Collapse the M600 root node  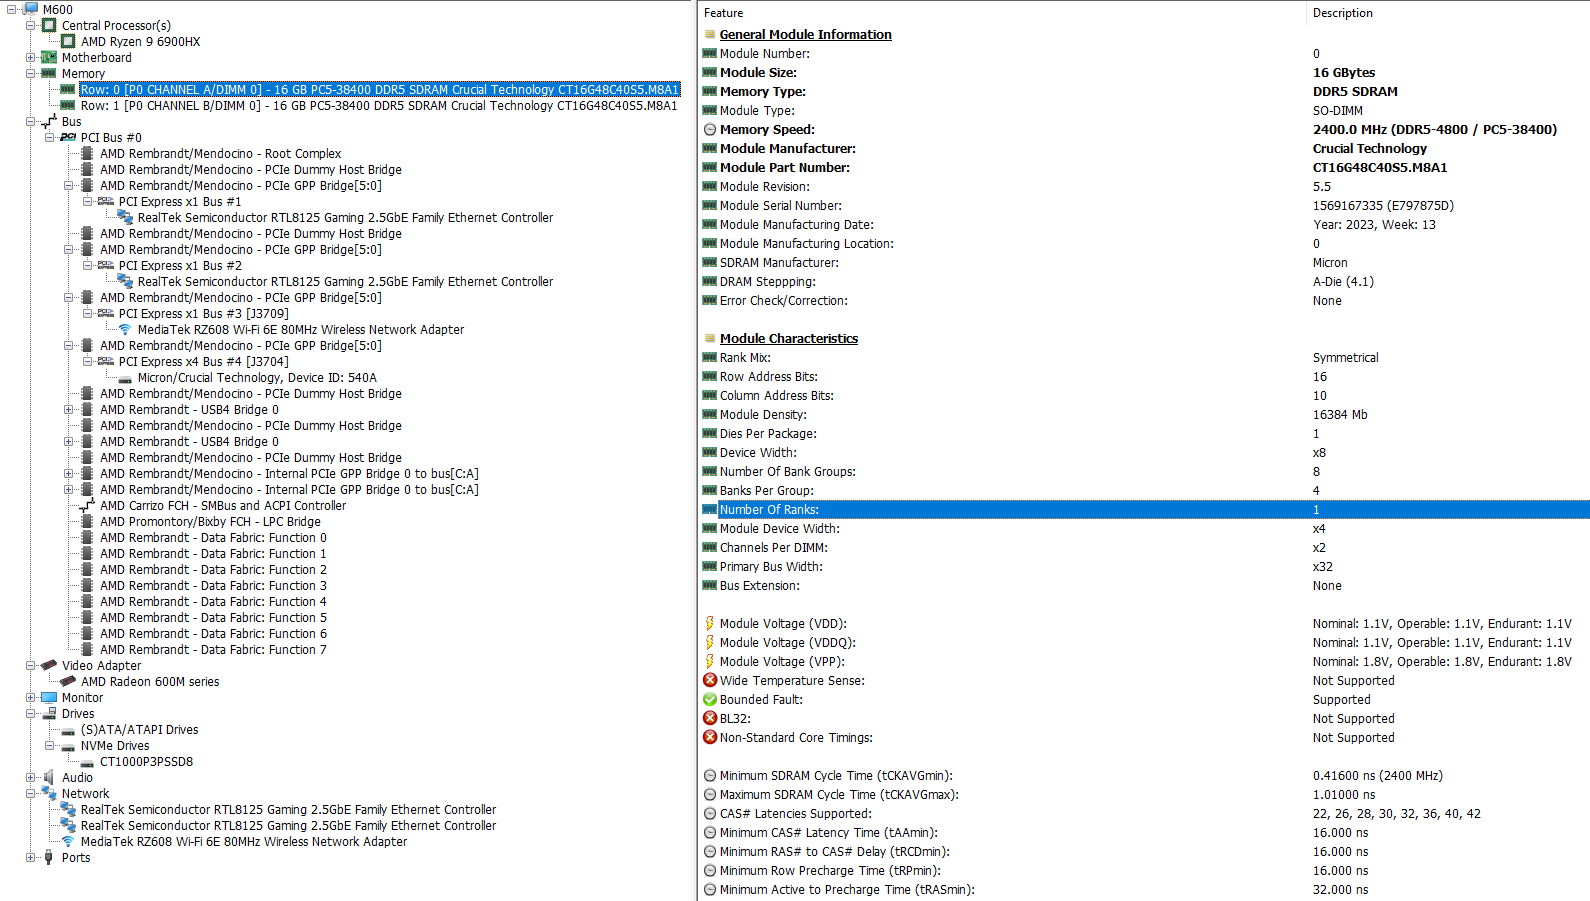click(x=12, y=9)
